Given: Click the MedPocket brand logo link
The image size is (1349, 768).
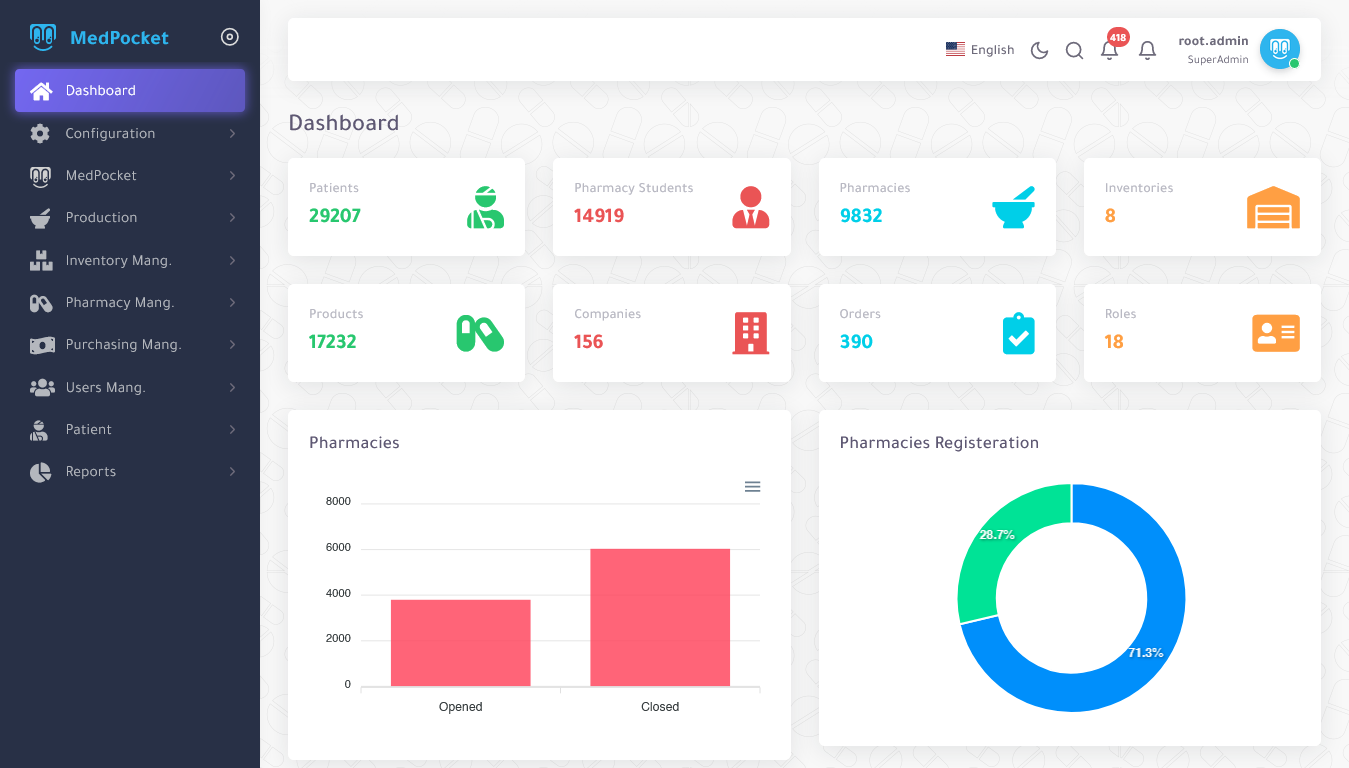Looking at the screenshot, I should [x=100, y=38].
